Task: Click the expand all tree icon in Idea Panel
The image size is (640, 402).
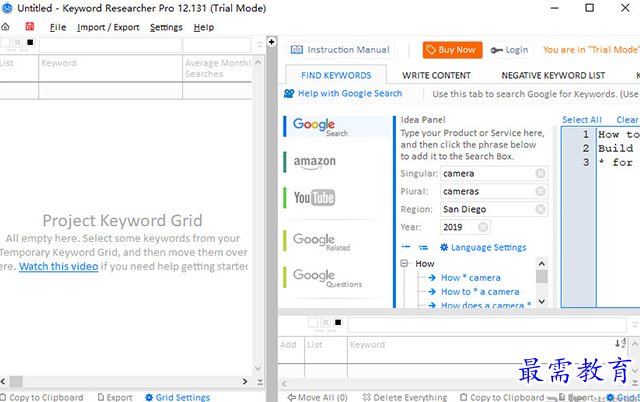Action: point(423,247)
